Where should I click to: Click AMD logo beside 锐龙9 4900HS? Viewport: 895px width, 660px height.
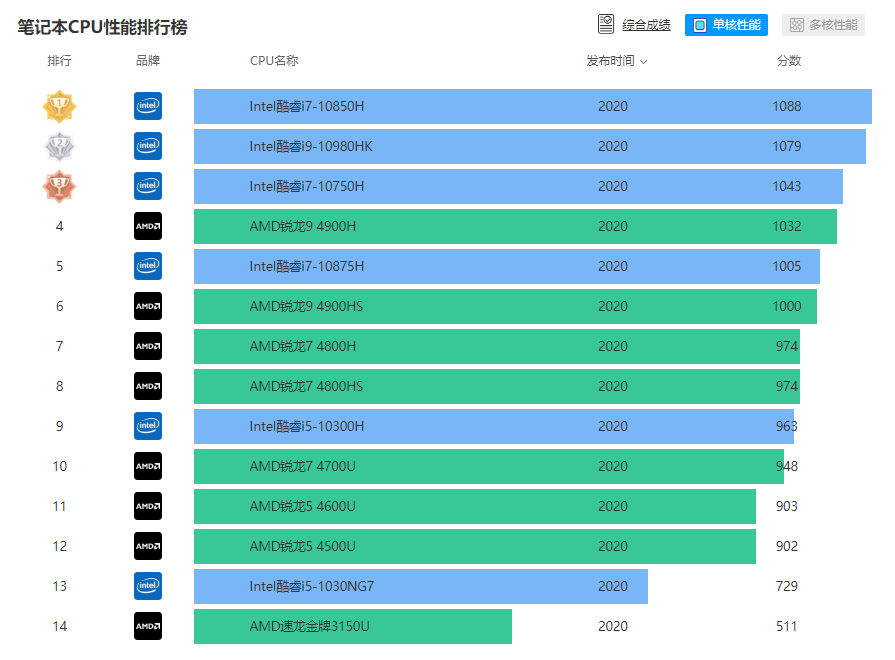coord(148,306)
